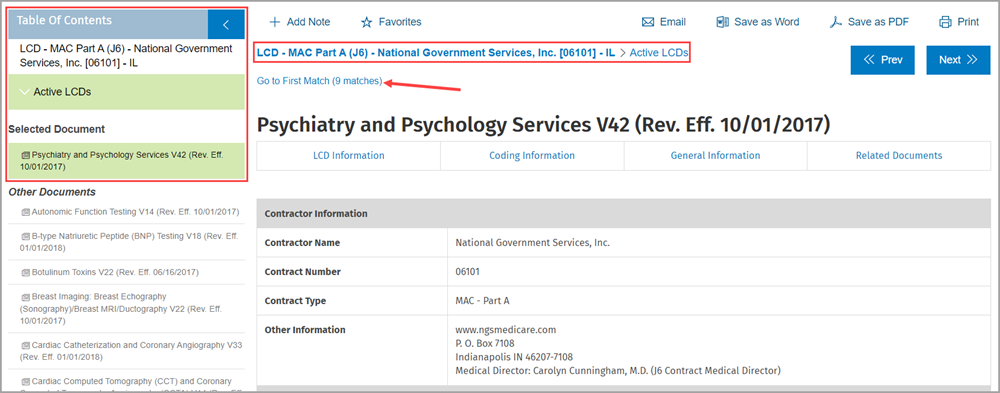The image size is (1000, 393).
Task: Click Contractor Information section header
Action: (x=624, y=214)
